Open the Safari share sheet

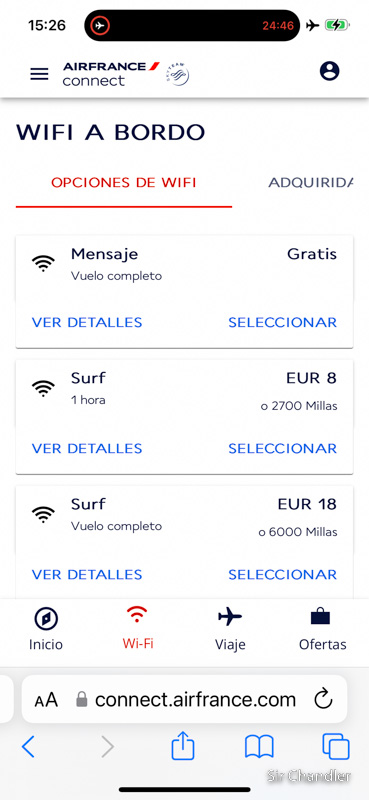pos(183,747)
